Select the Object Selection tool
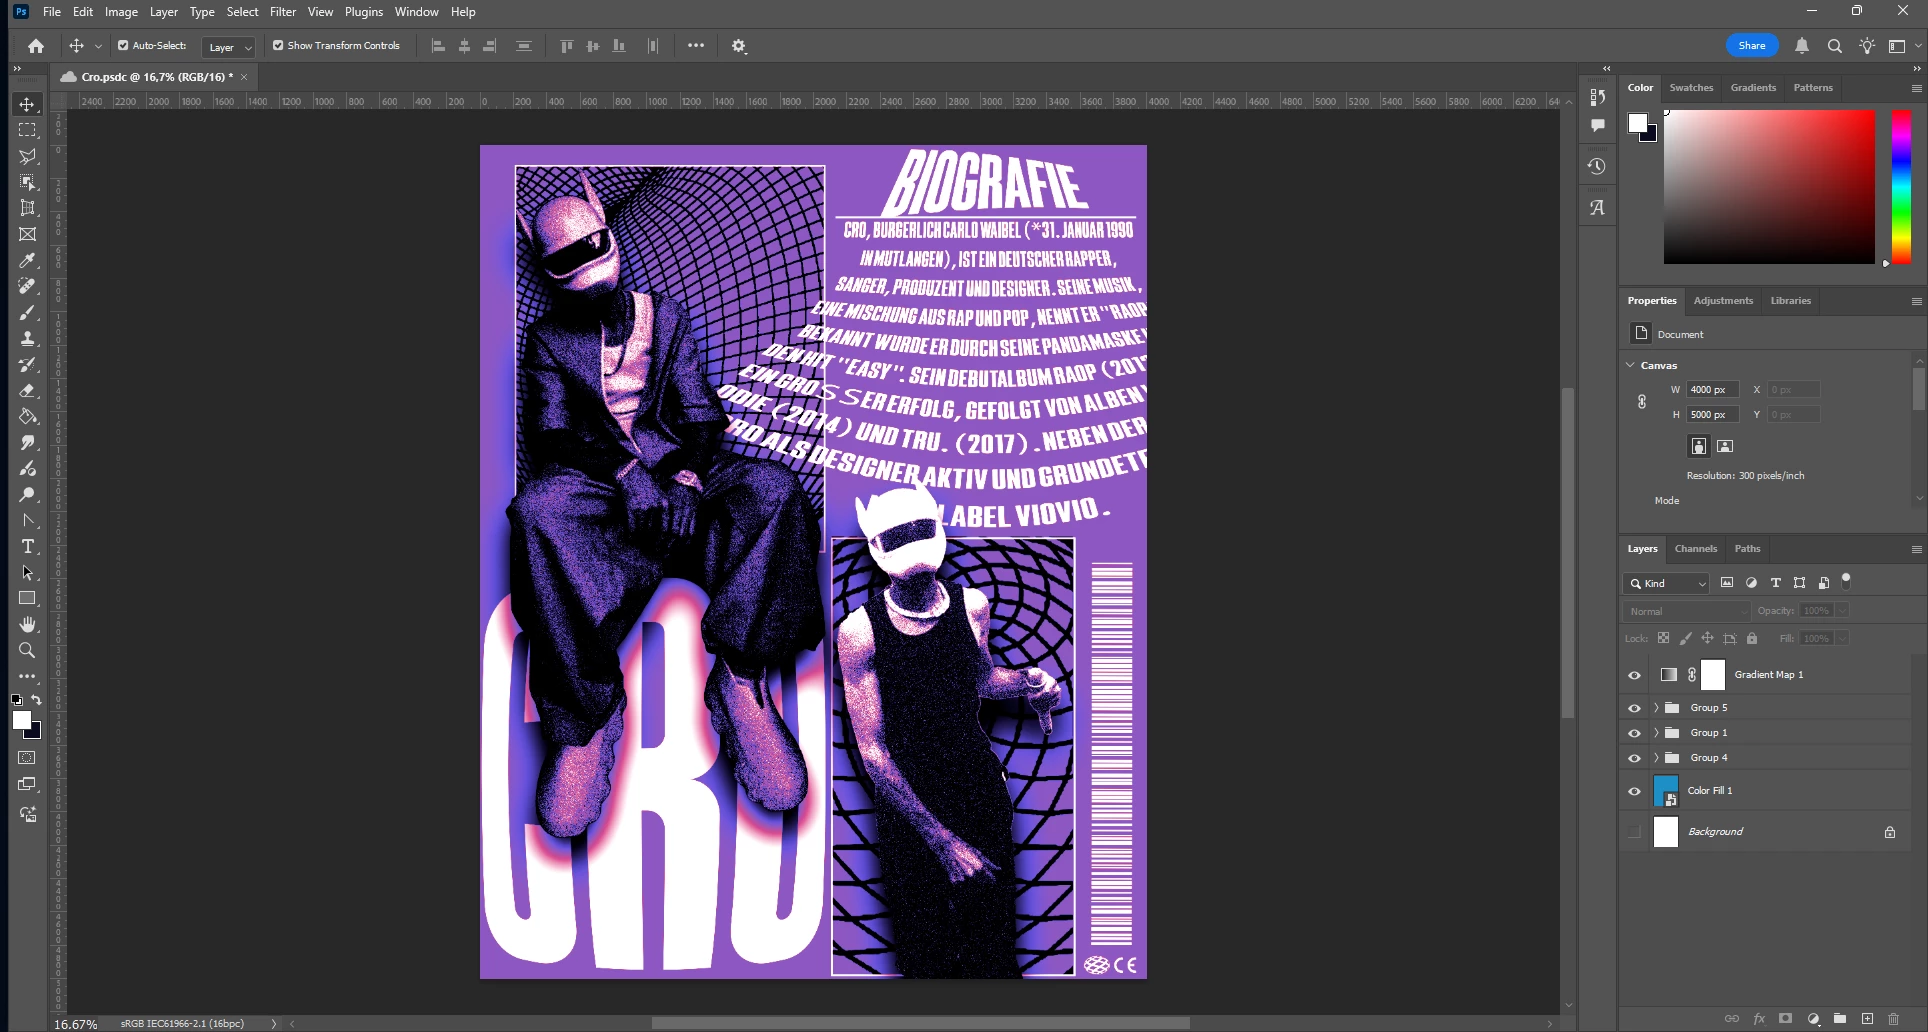 [27, 182]
